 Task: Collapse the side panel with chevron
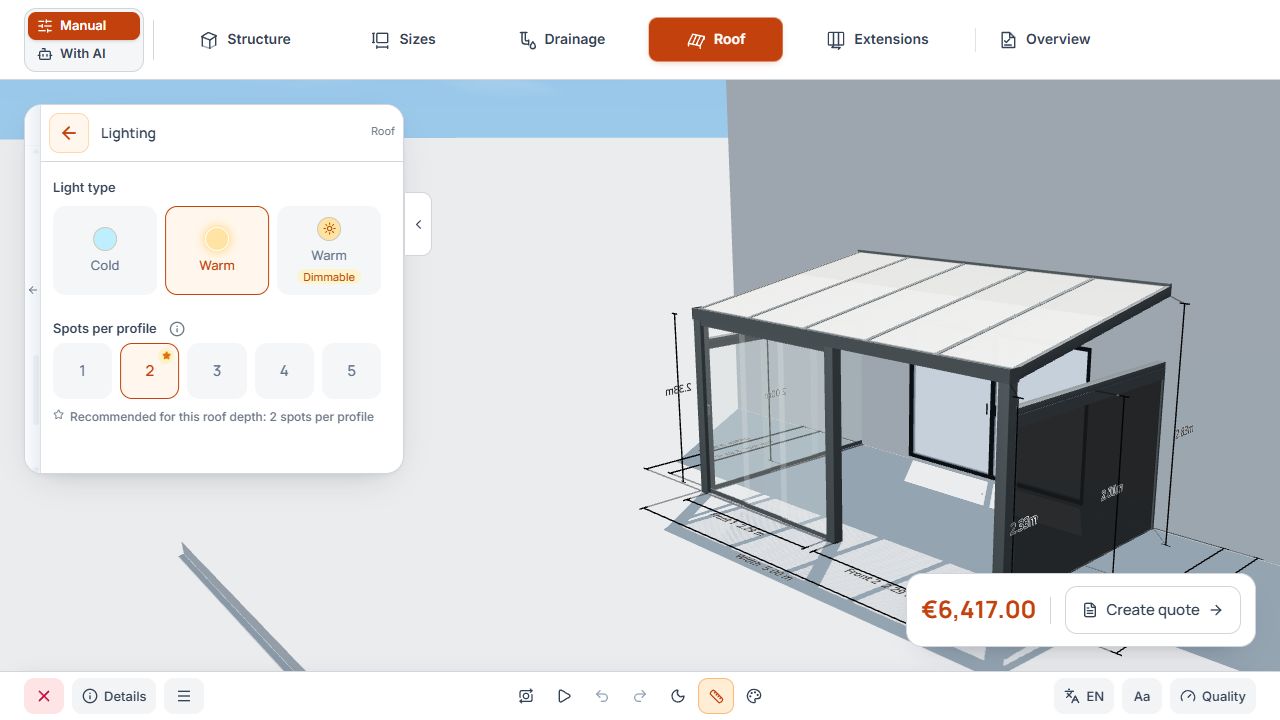point(418,224)
